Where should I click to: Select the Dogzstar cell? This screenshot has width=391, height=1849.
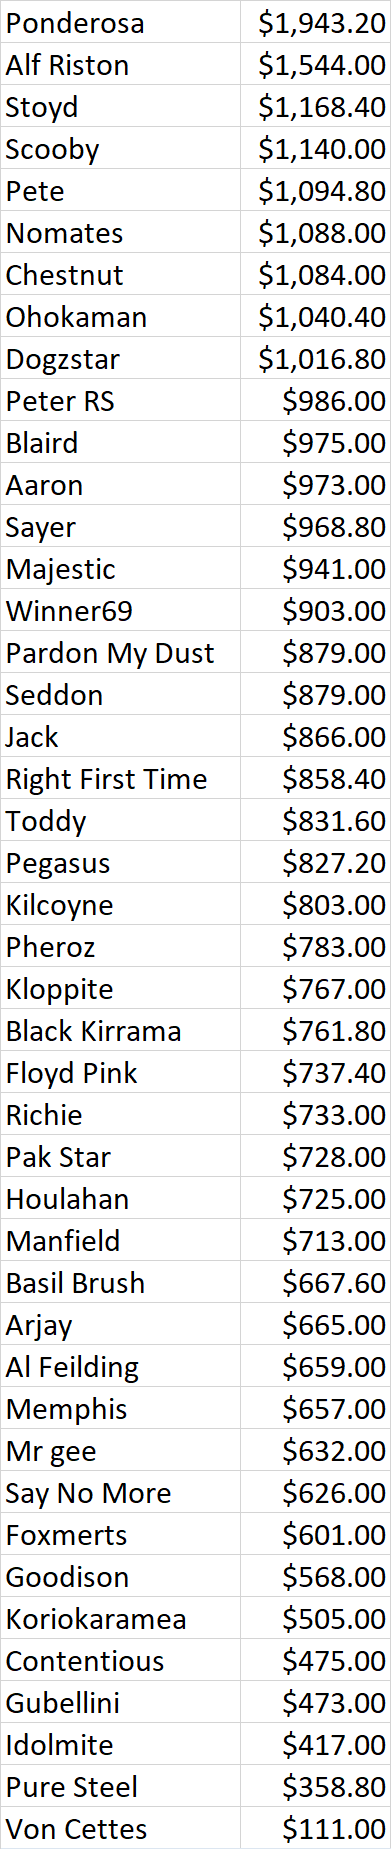(x=120, y=358)
